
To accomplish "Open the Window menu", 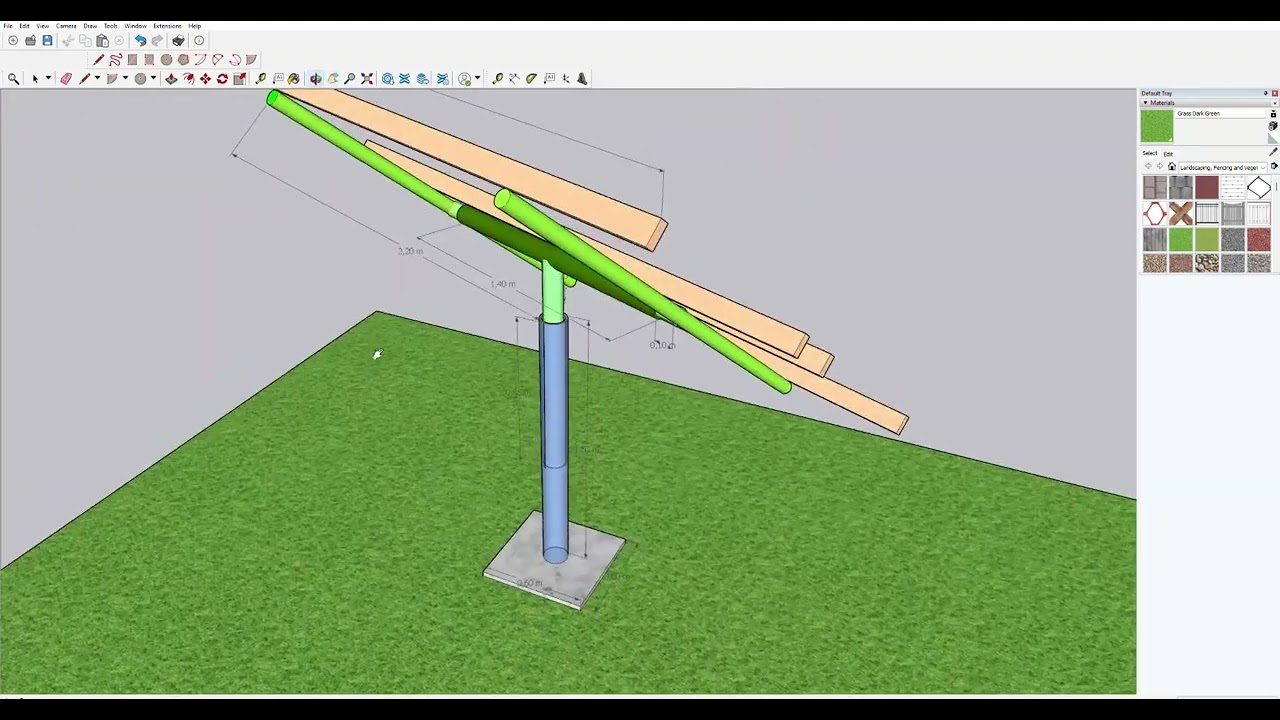I will coord(135,26).
